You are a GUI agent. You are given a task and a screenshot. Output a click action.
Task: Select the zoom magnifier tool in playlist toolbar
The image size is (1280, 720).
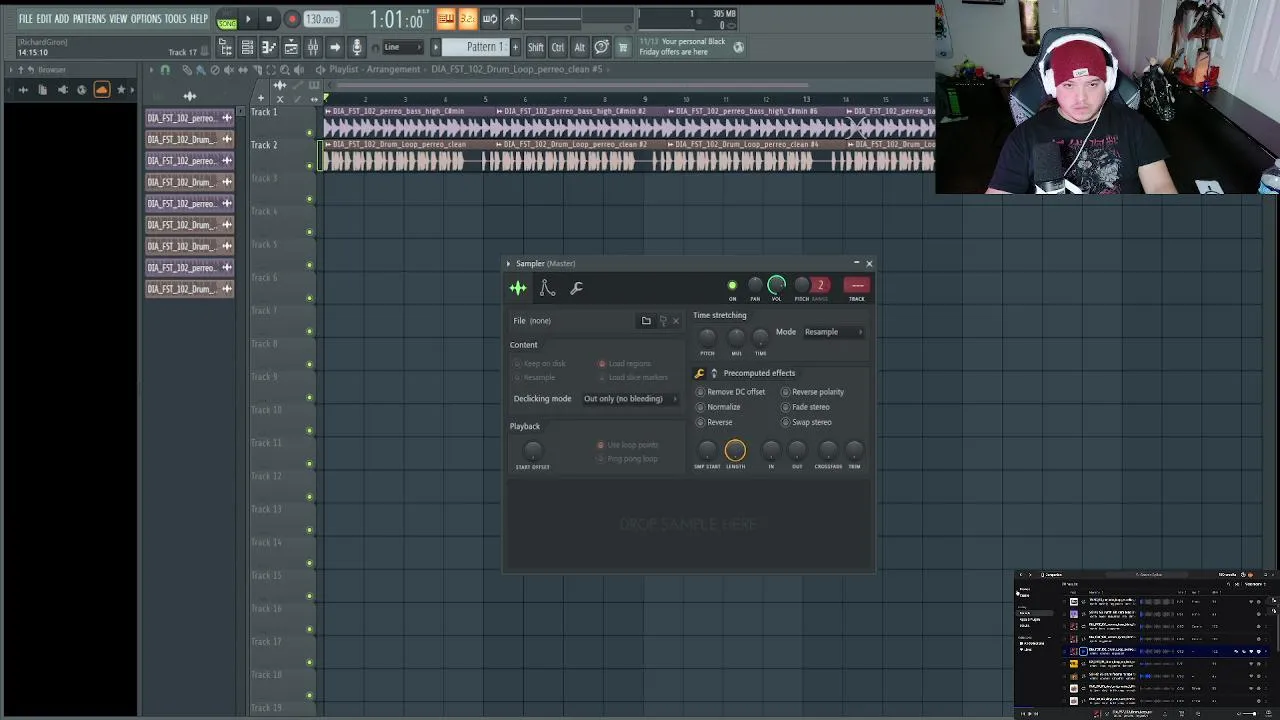[x=285, y=70]
